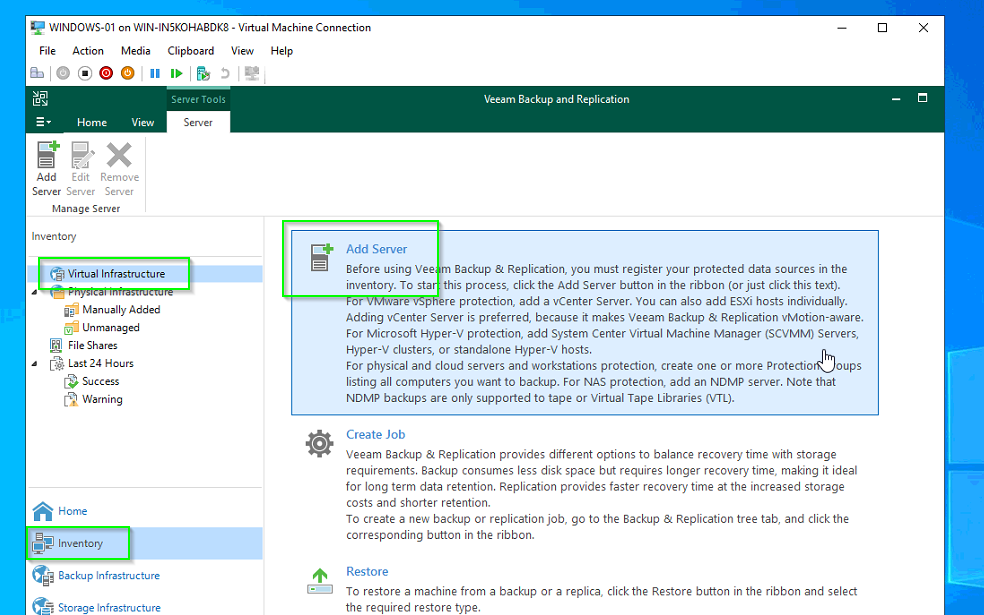Image resolution: width=984 pixels, height=615 pixels.
Task: Open the Help menu
Action: click(x=282, y=51)
